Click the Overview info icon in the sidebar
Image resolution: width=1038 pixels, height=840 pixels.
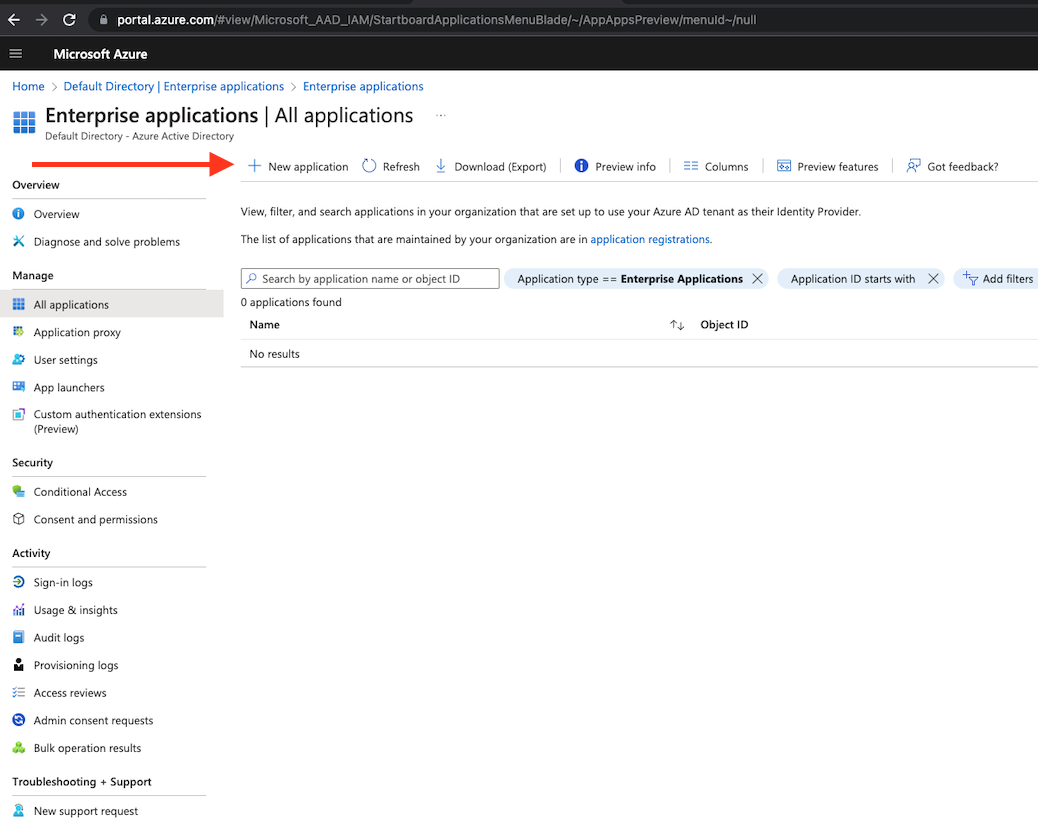point(19,214)
